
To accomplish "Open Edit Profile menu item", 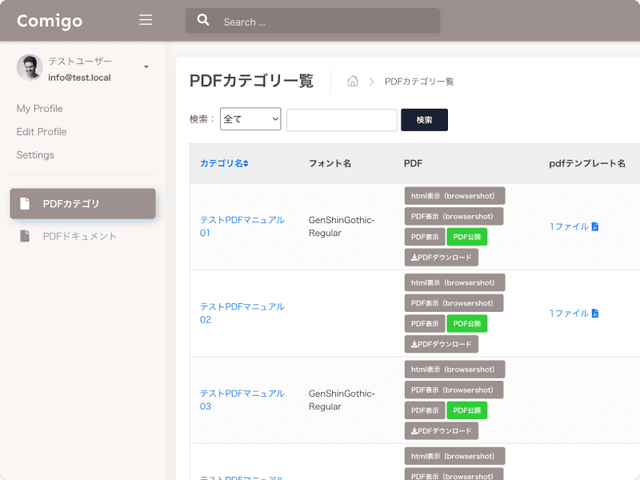I will (x=41, y=131).
